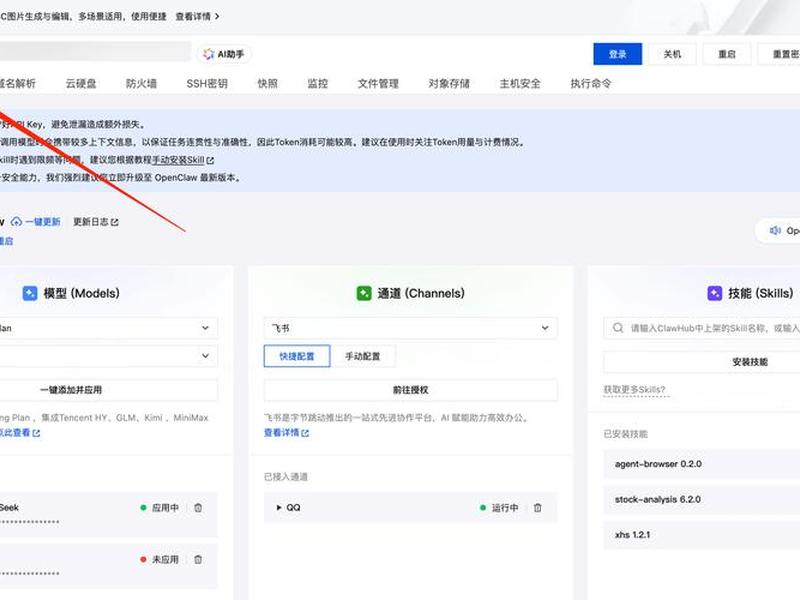Viewport: 800px width, 600px height.
Task: Delete the QQ channel trash icon
Action: (x=538, y=508)
